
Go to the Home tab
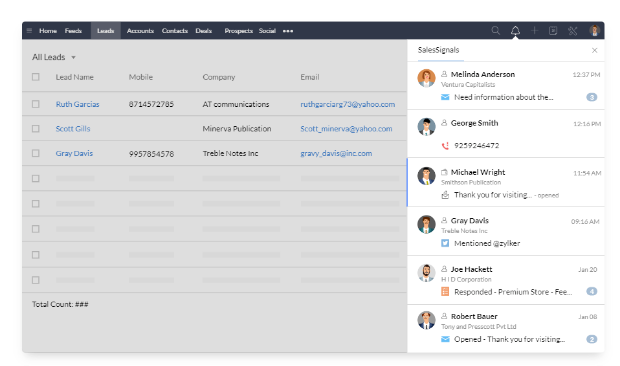(48, 31)
